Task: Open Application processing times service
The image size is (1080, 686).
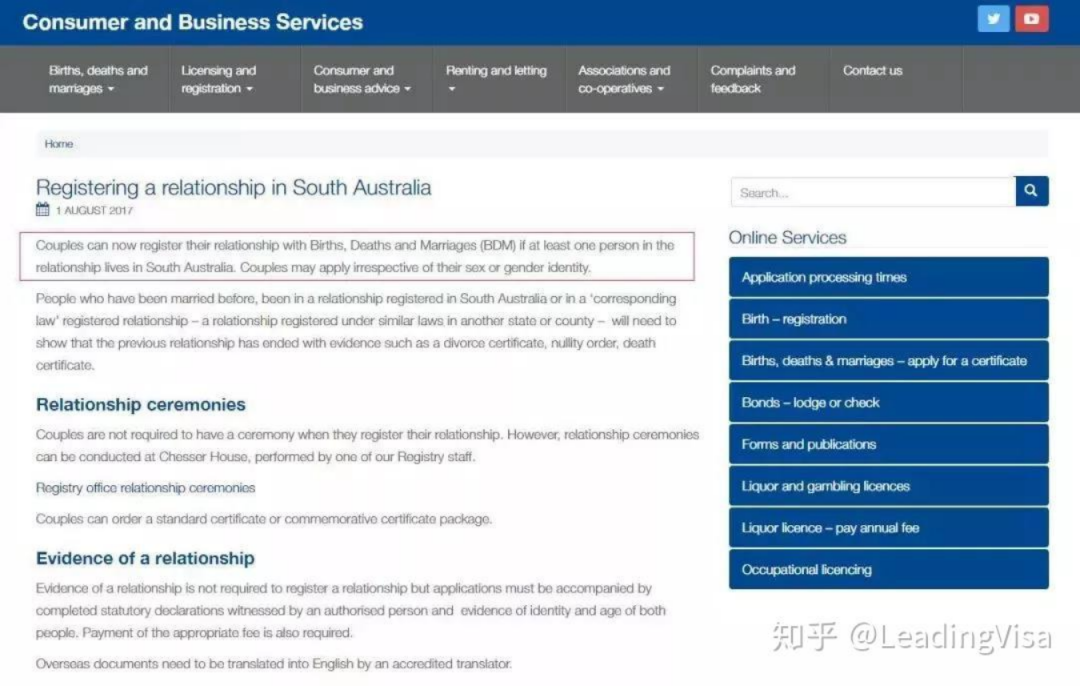Action: [x=889, y=277]
